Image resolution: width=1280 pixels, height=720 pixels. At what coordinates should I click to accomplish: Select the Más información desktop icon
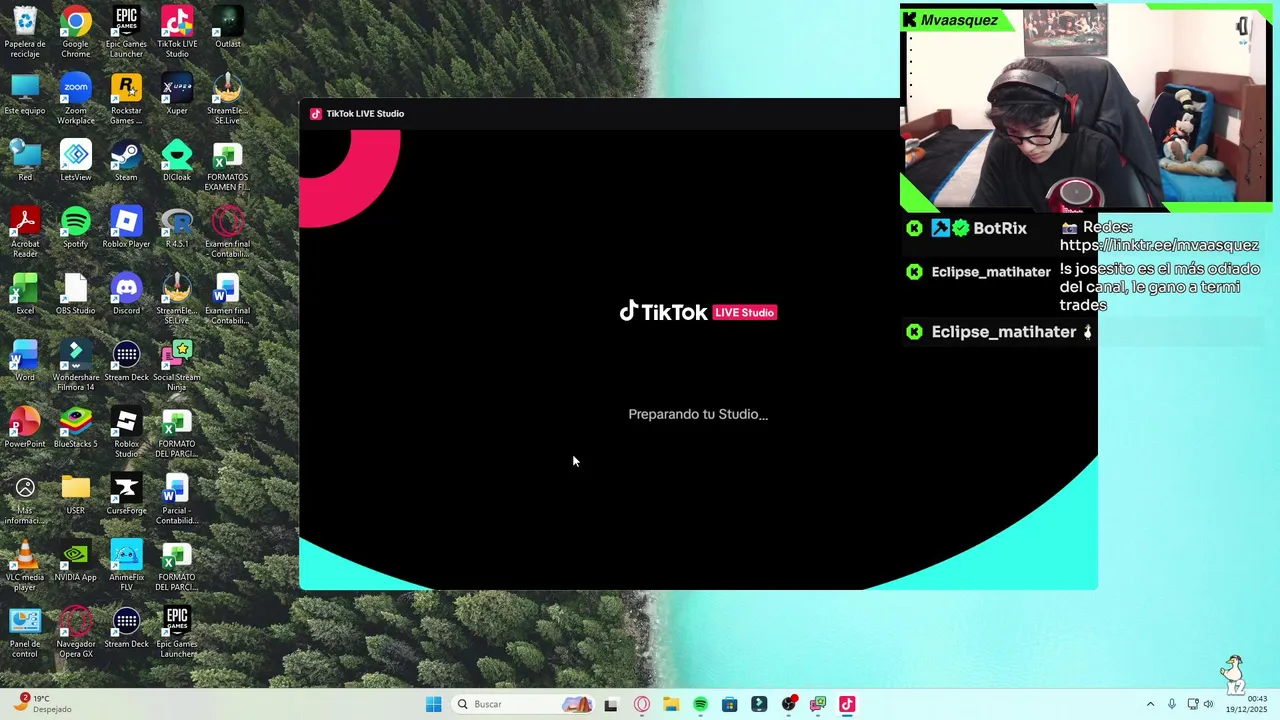click(x=25, y=499)
